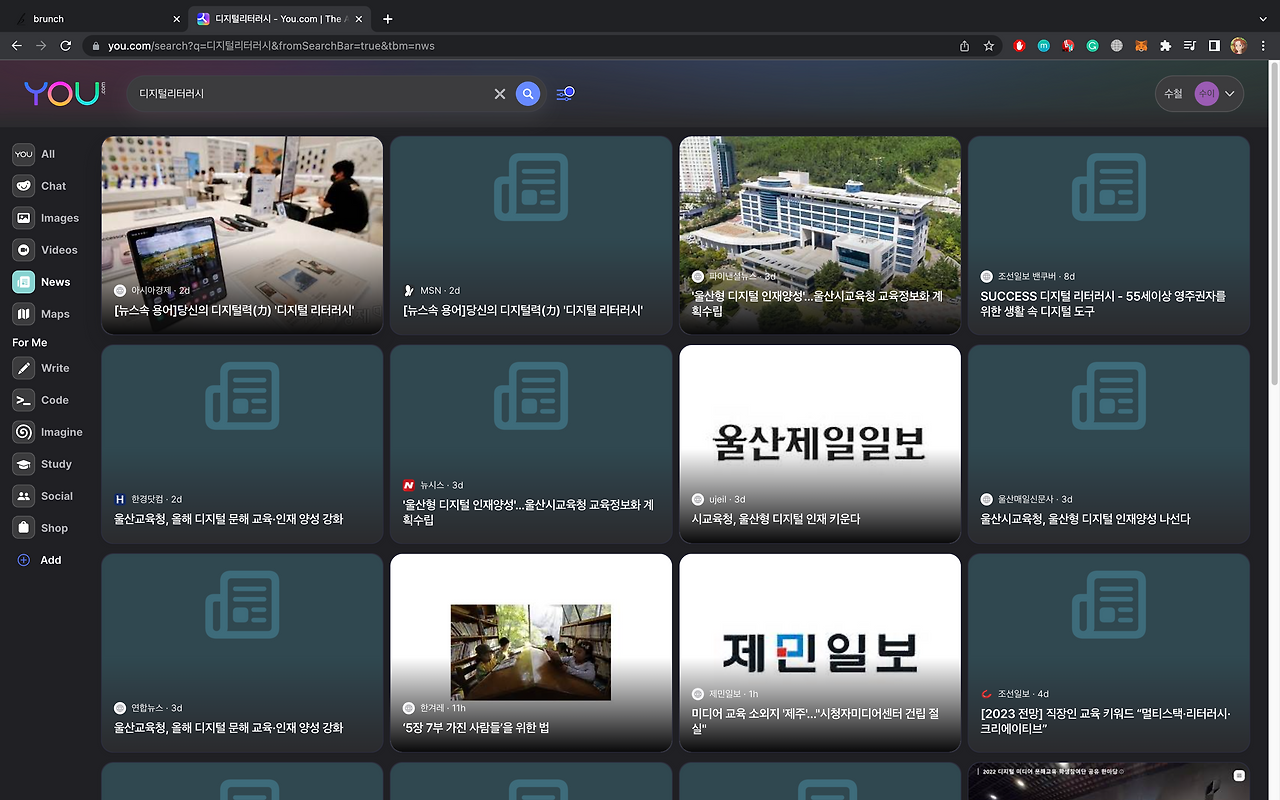
Task: Open the 아시아경제 article about 디지털 리터러시
Action: click(x=234, y=310)
